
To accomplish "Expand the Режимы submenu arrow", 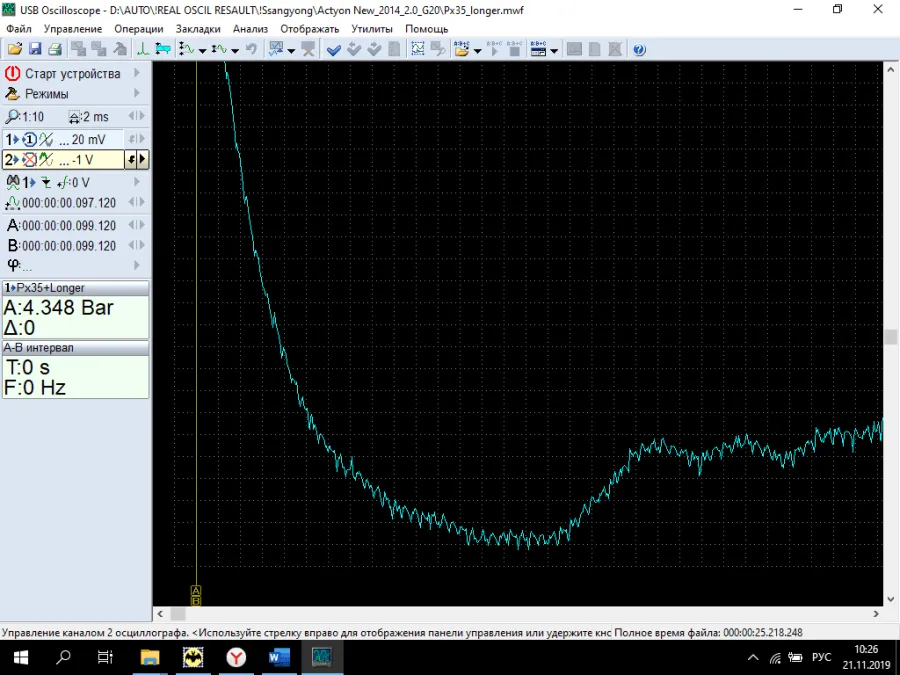I will pyautogui.click(x=137, y=94).
